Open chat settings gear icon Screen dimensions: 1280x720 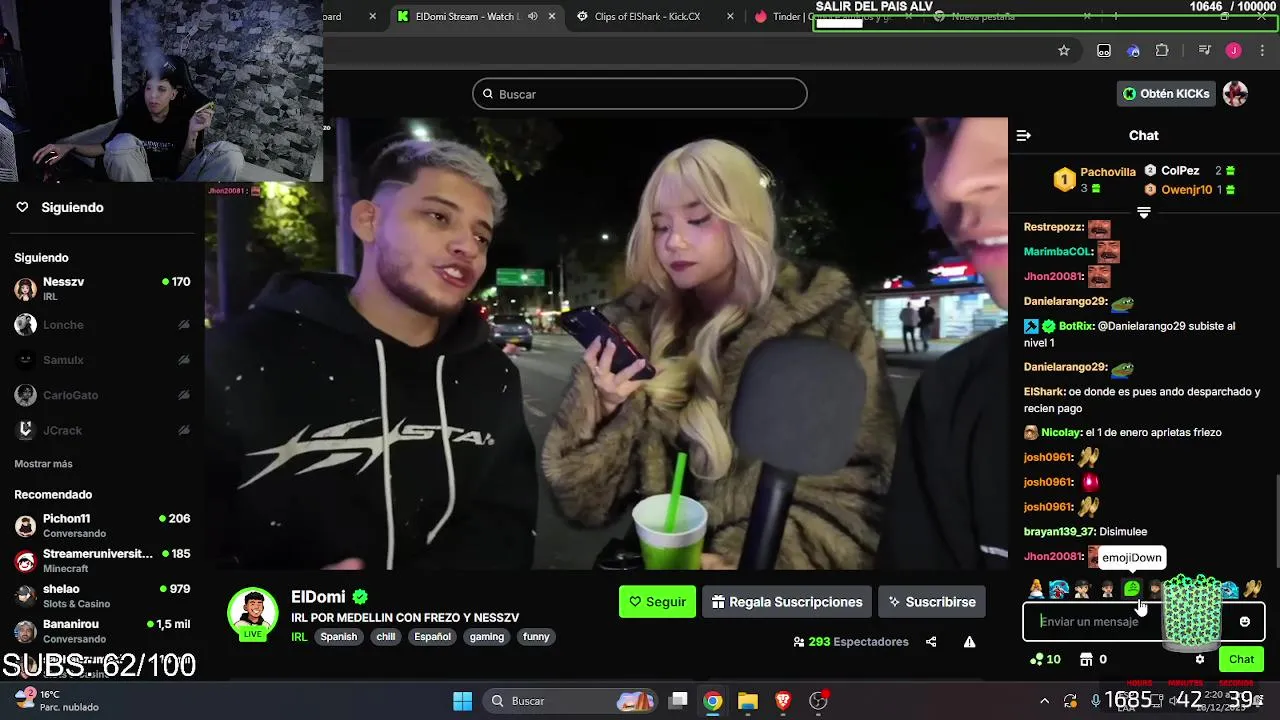tap(1200, 659)
